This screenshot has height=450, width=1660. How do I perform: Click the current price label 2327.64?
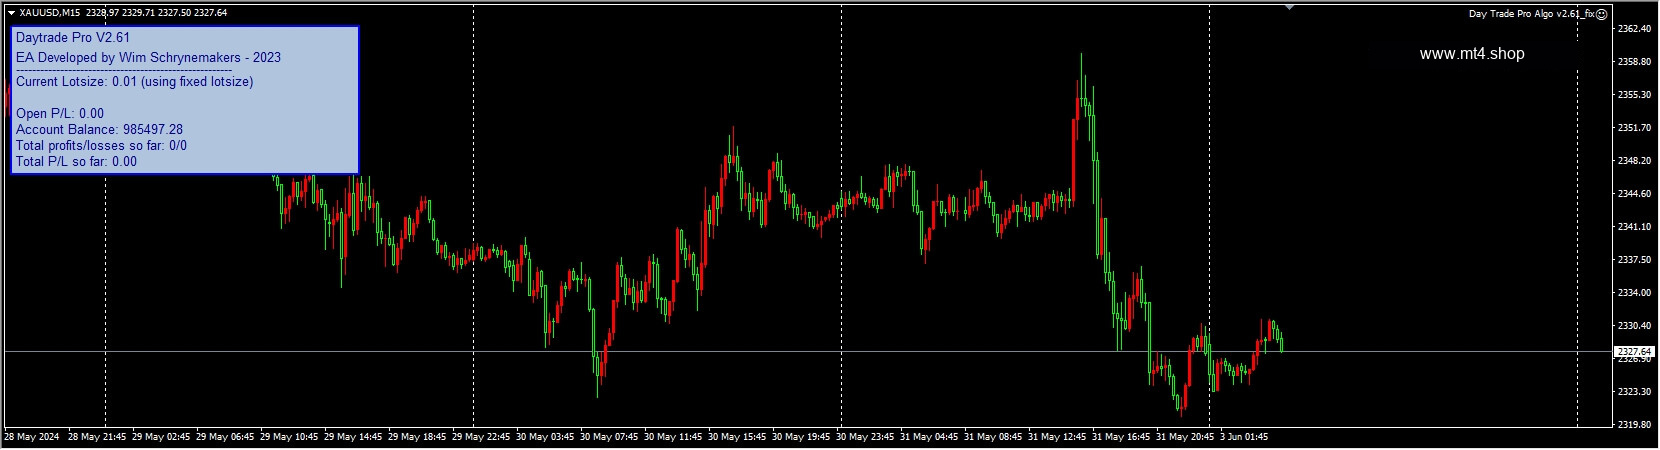point(1634,352)
